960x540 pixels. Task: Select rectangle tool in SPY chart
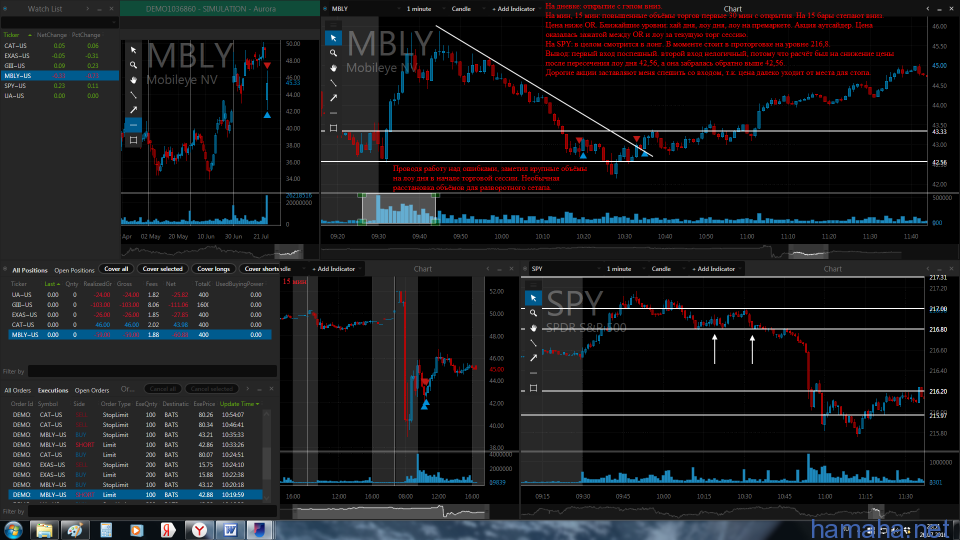coord(533,388)
